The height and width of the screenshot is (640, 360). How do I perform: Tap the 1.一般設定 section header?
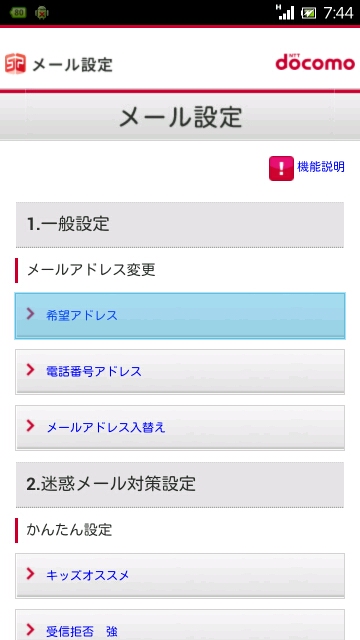pos(180,225)
